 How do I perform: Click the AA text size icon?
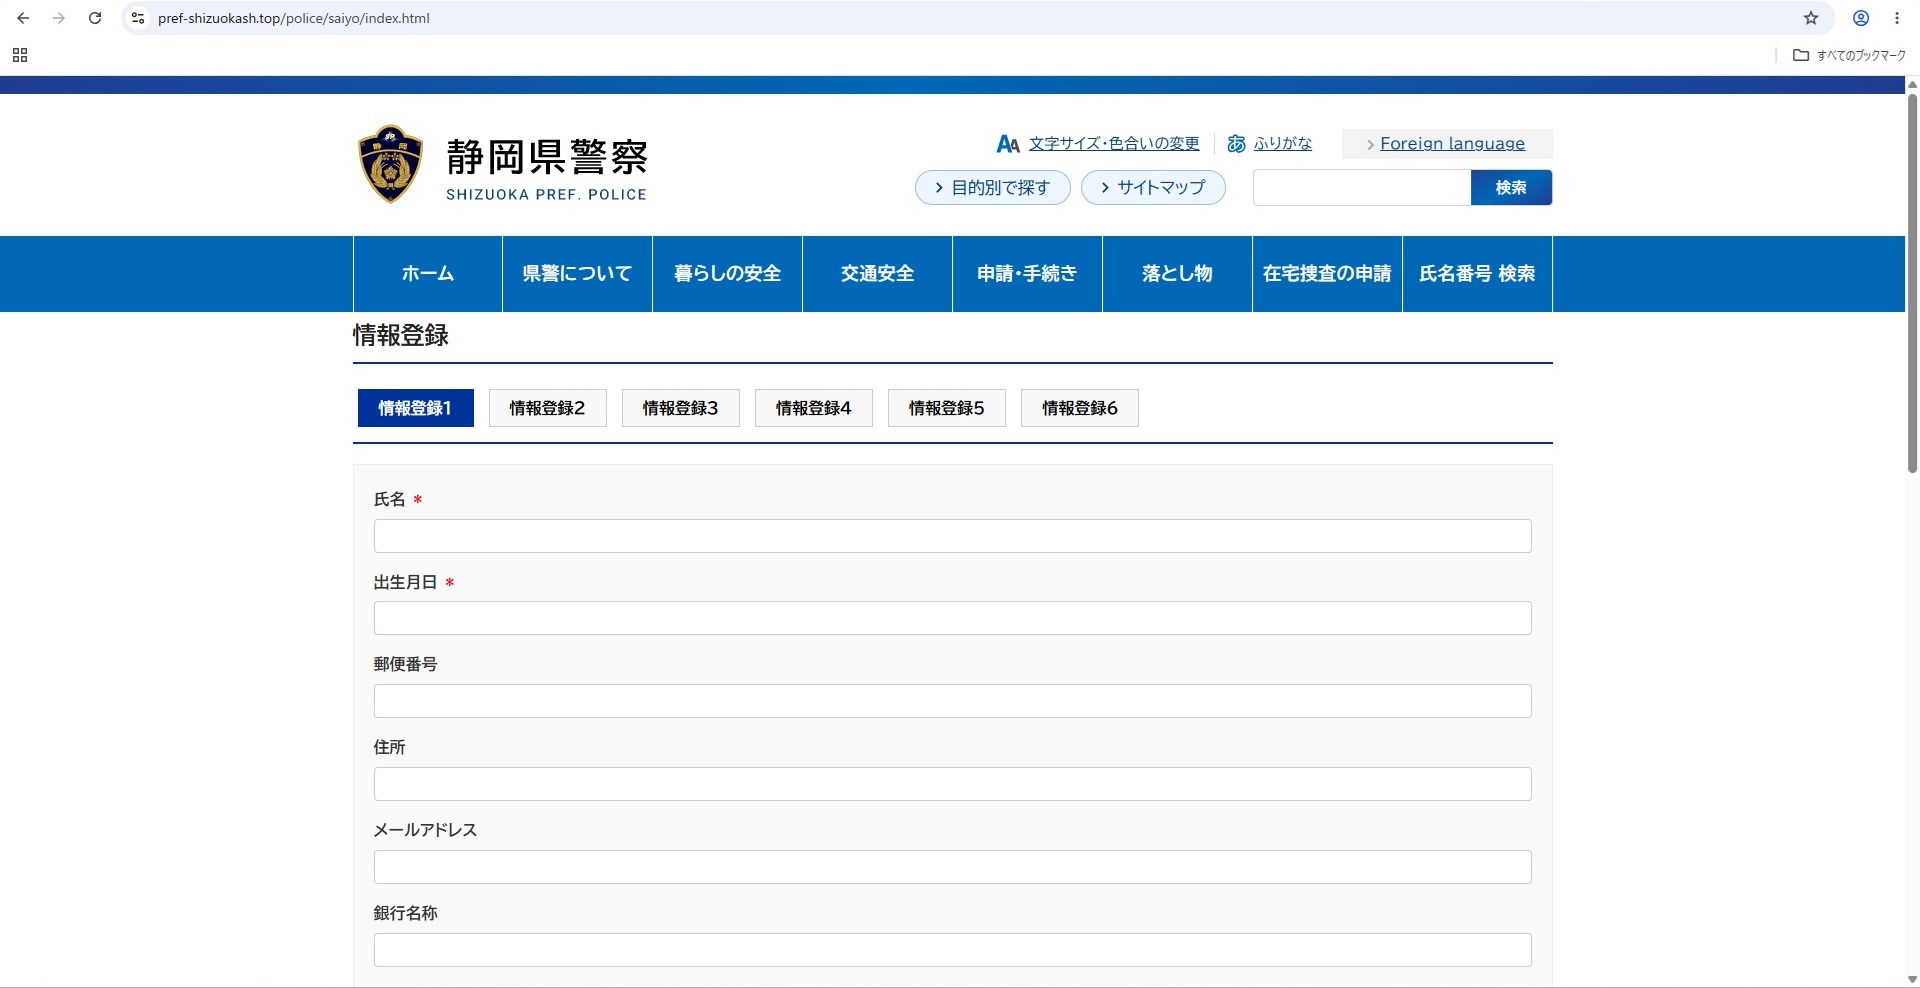[x=1008, y=144]
